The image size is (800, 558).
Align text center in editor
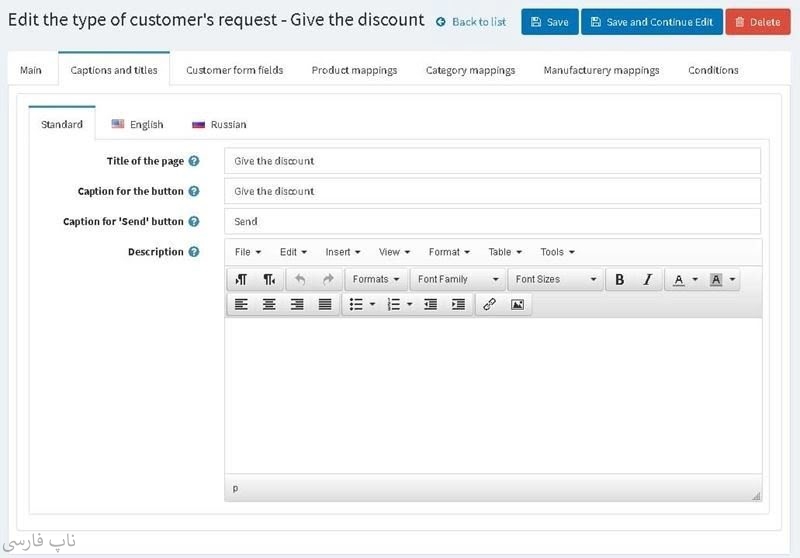click(269, 305)
